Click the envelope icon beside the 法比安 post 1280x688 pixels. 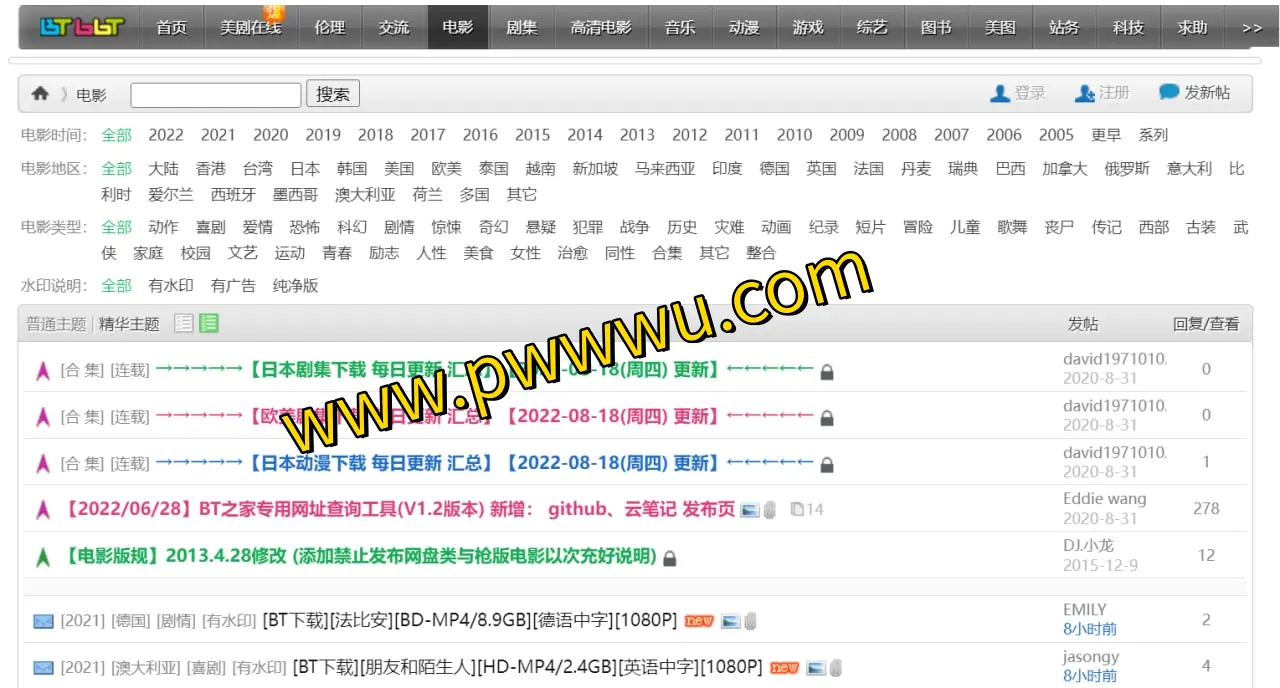tap(43, 621)
